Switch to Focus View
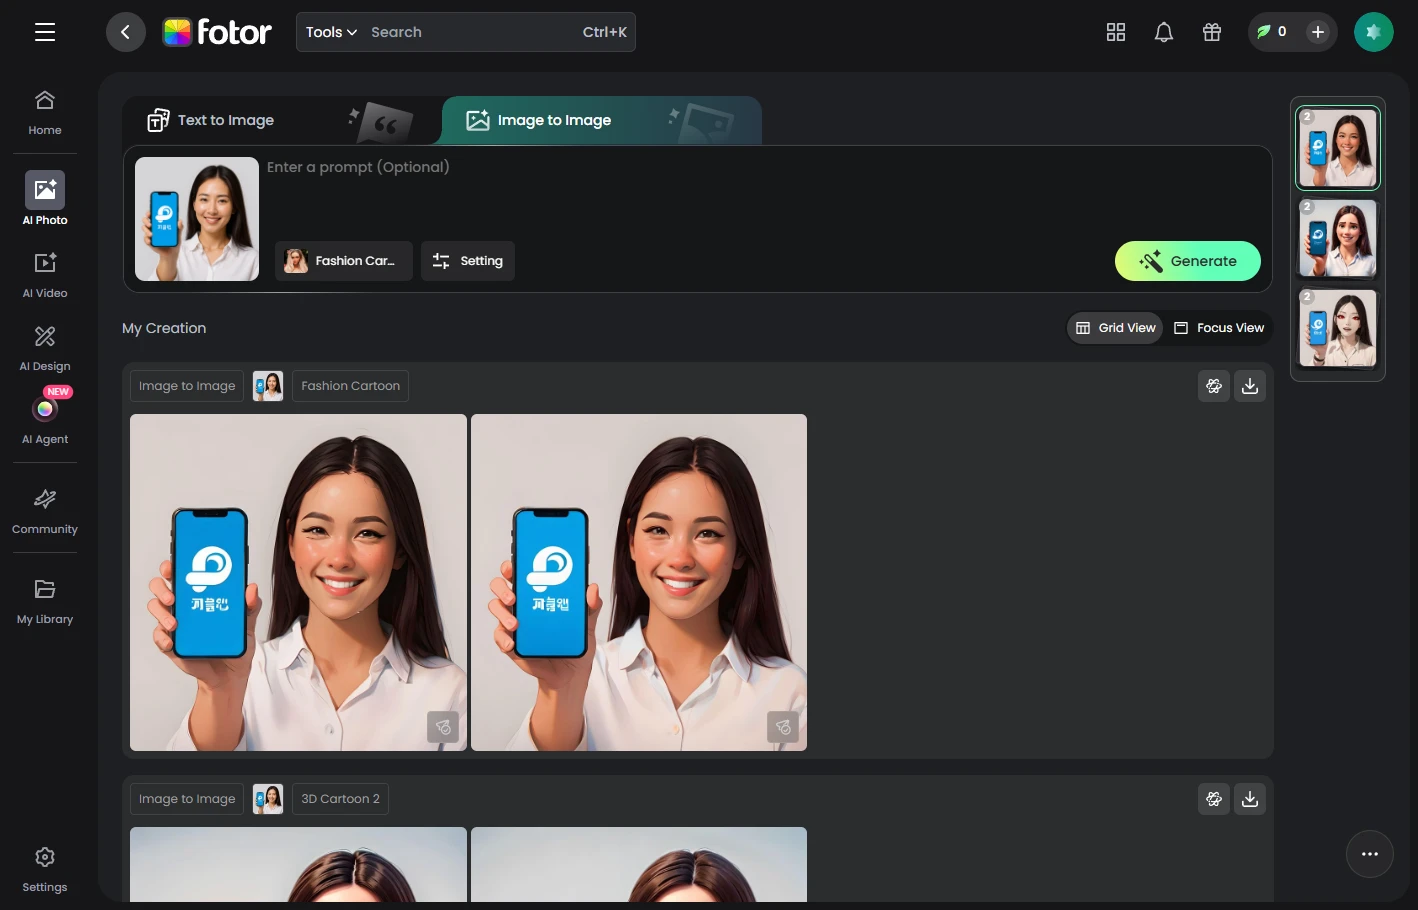Screen dimensions: 1418x910 tap(1219, 328)
